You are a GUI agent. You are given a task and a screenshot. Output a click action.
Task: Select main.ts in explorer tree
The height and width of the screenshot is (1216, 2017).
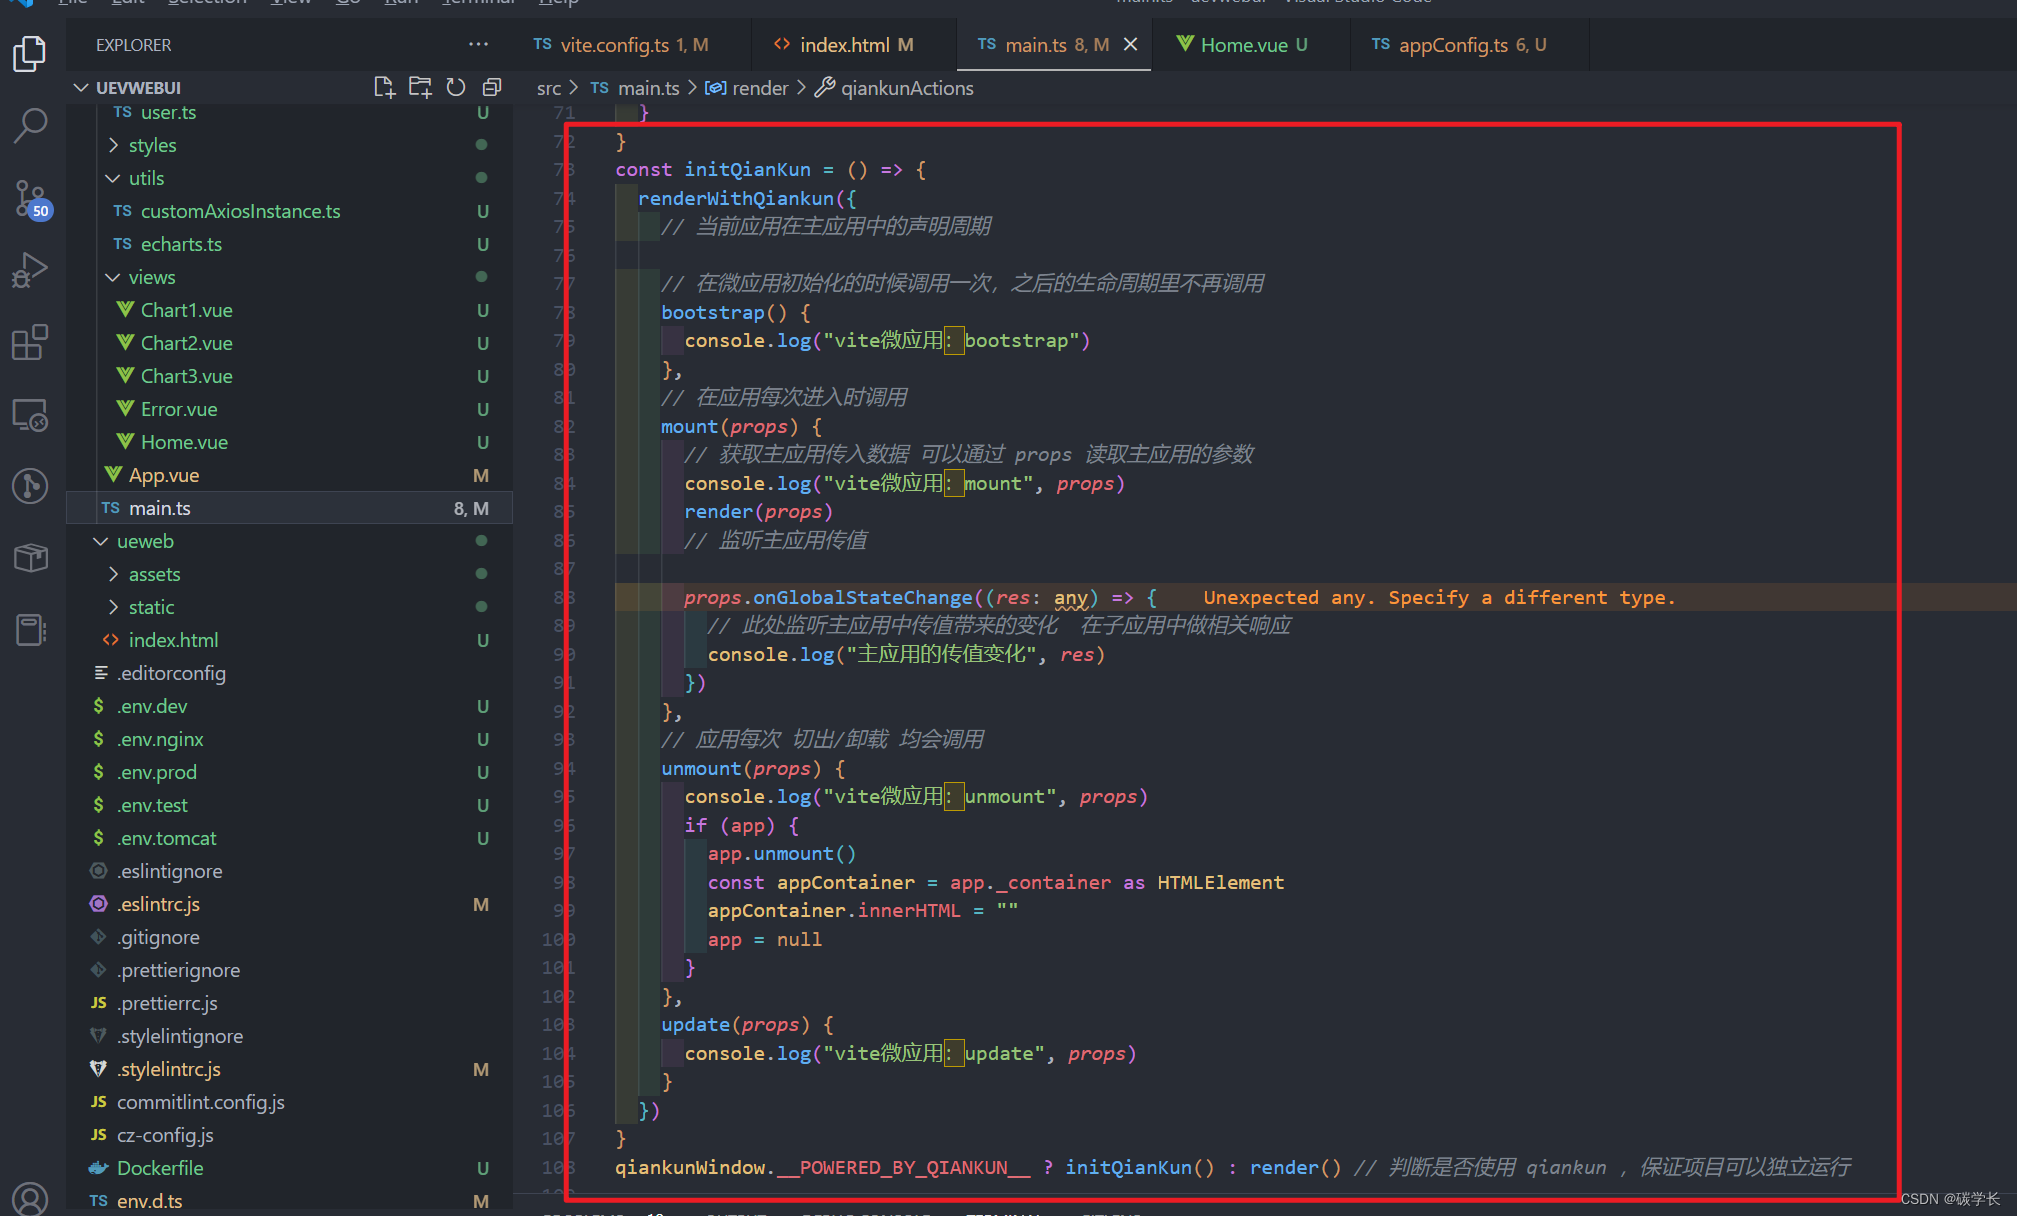(x=290, y=508)
